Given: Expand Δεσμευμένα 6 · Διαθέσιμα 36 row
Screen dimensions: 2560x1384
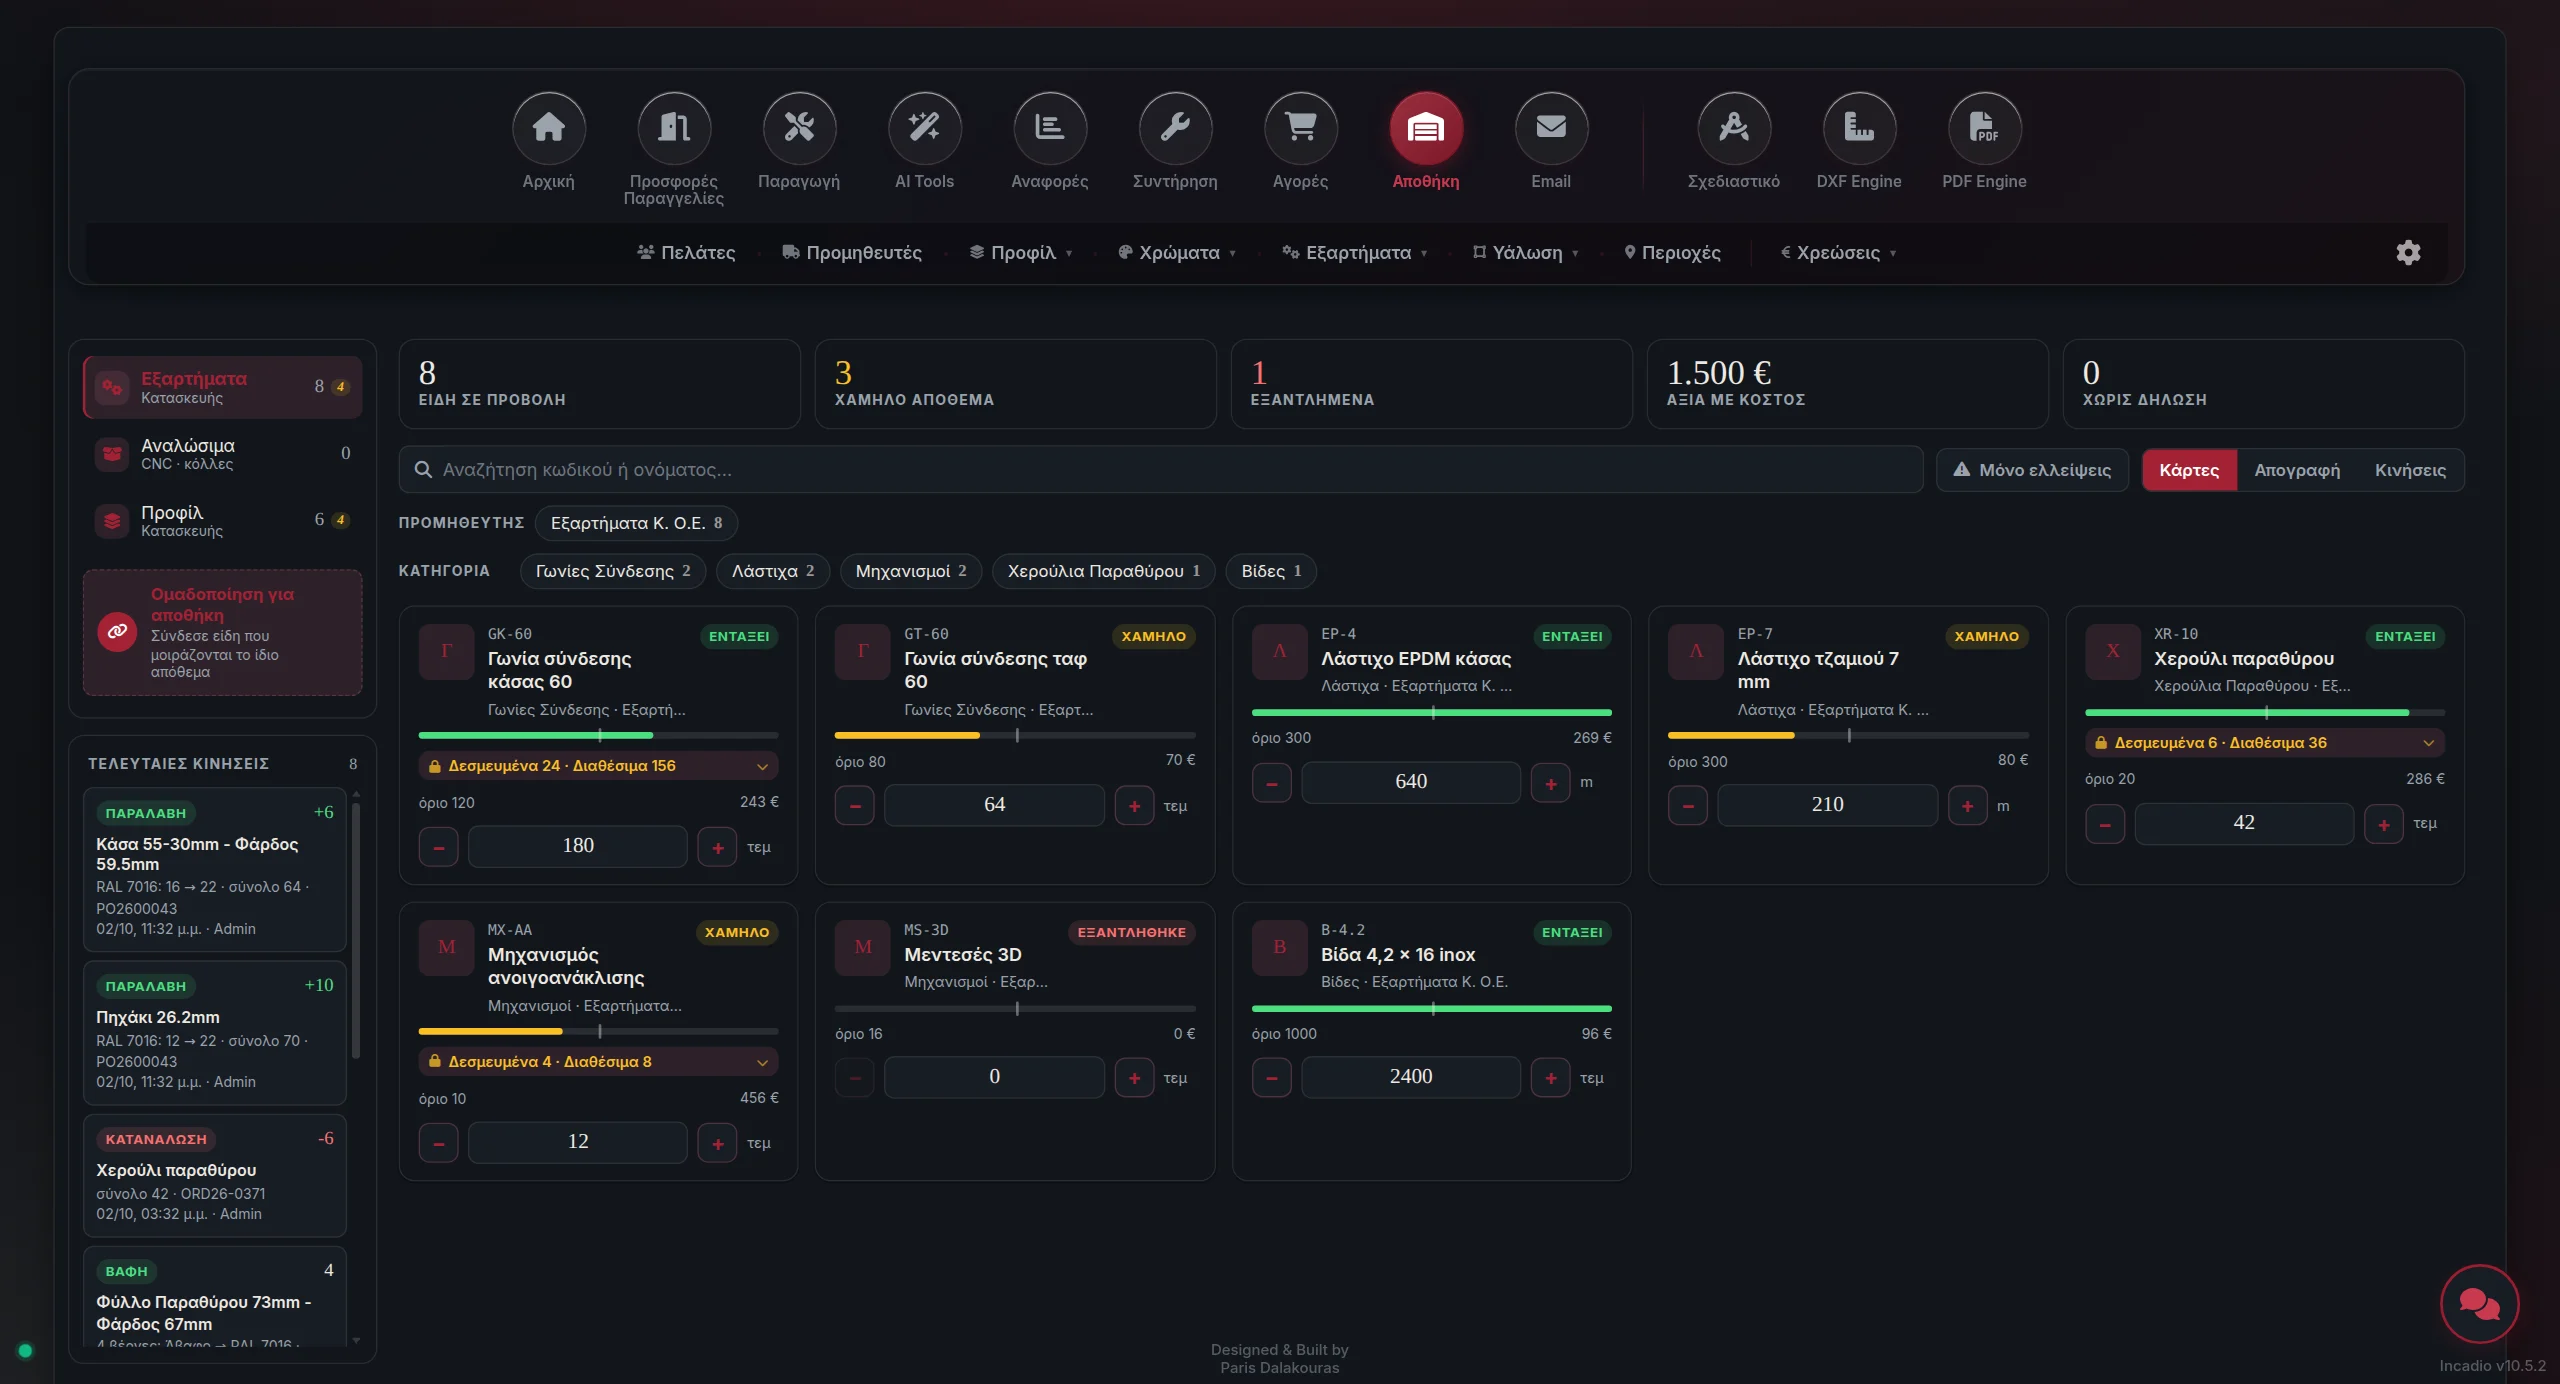Looking at the screenshot, I should tap(2264, 743).
